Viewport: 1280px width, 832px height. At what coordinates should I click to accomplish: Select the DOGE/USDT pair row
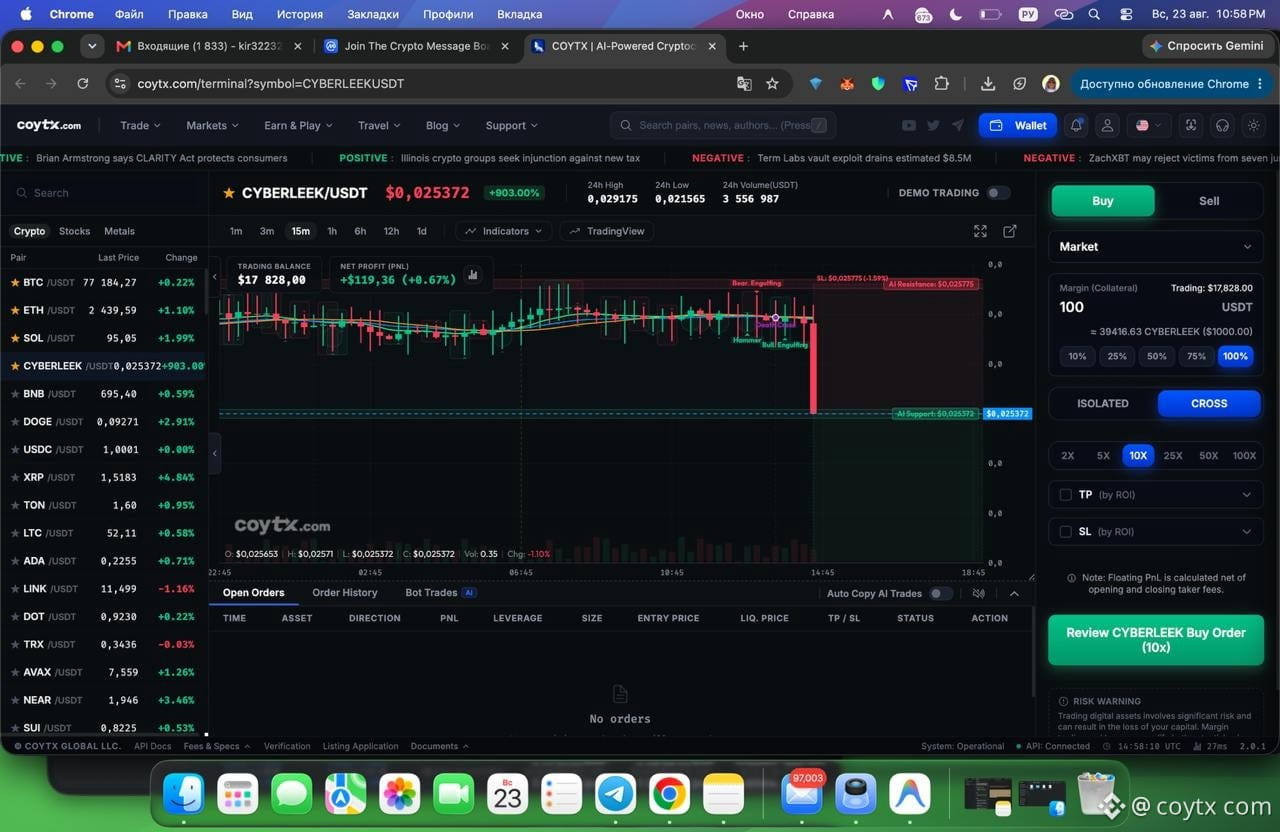coord(104,422)
